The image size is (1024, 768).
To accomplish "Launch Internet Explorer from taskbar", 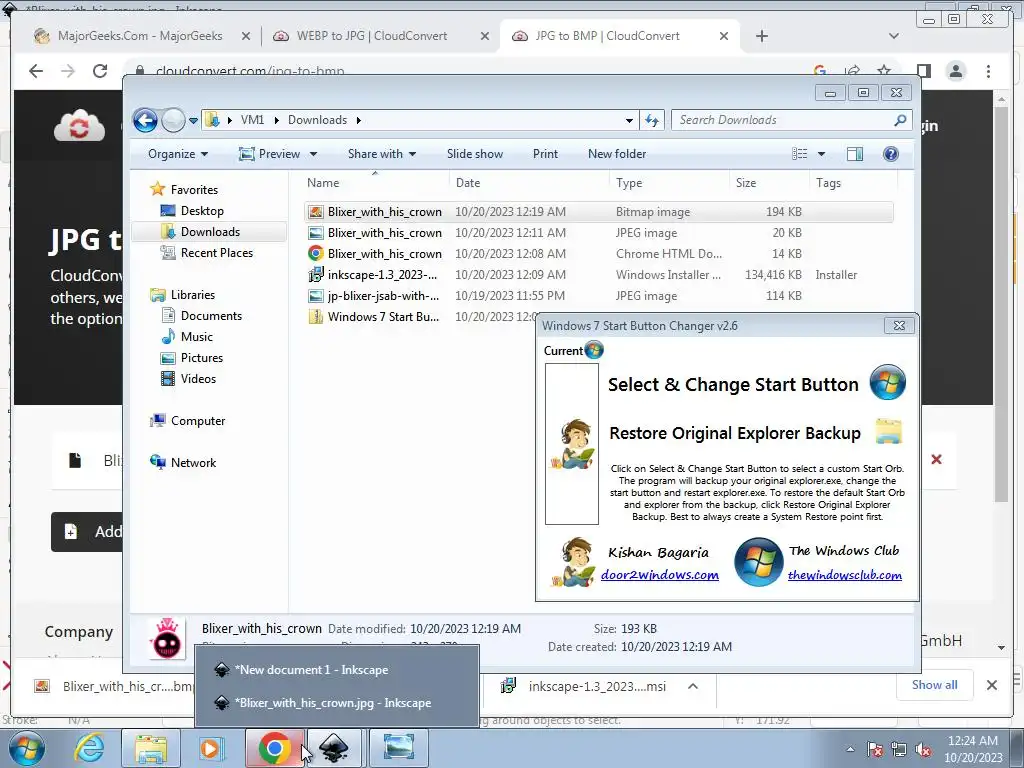I will (89, 748).
